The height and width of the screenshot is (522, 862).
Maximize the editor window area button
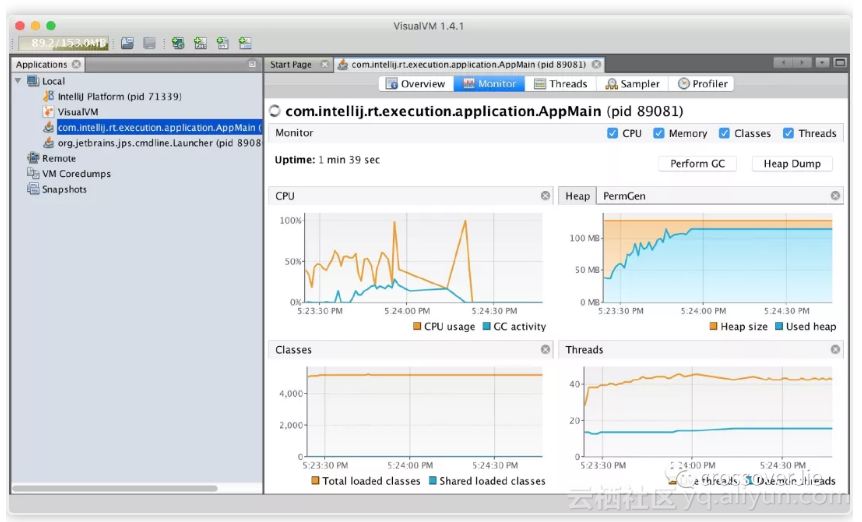point(840,63)
